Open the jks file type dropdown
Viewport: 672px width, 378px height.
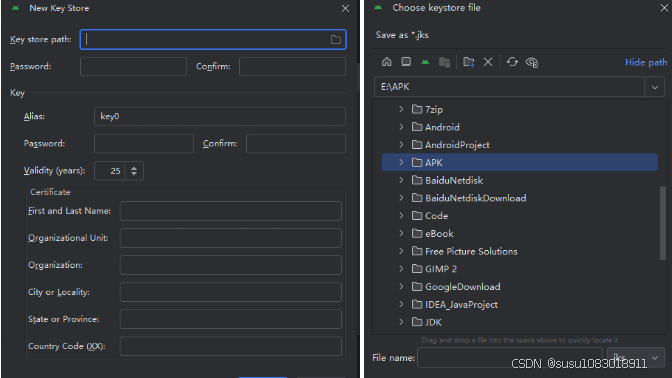[636, 357]
